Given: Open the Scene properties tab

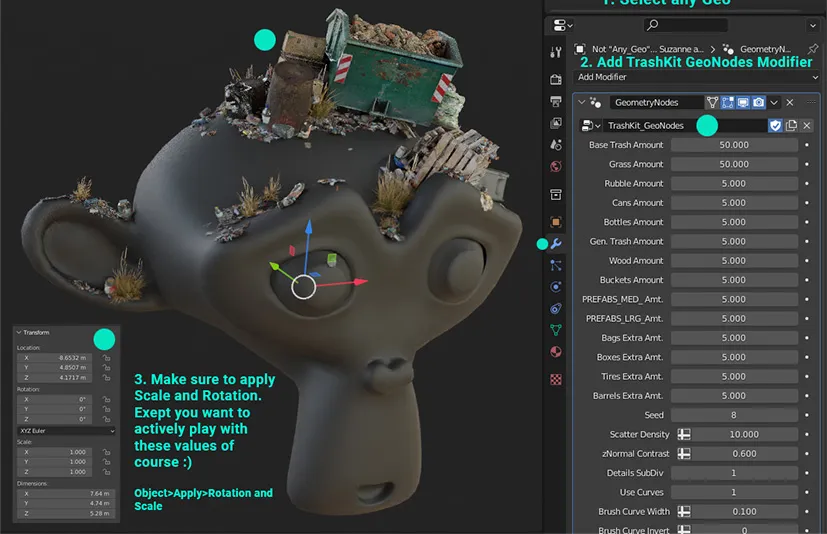Looking at the screenshot, I should click(x=555, y=145).
